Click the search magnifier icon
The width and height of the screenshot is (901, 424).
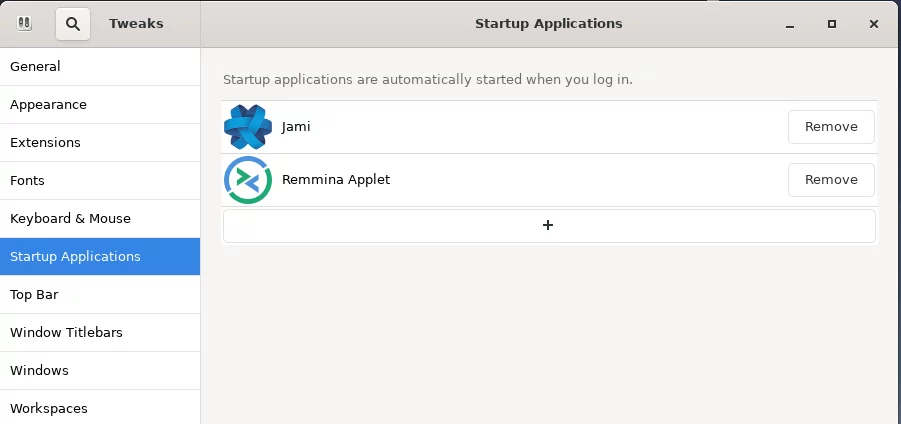pyautogui.click(x=72, y=24)
